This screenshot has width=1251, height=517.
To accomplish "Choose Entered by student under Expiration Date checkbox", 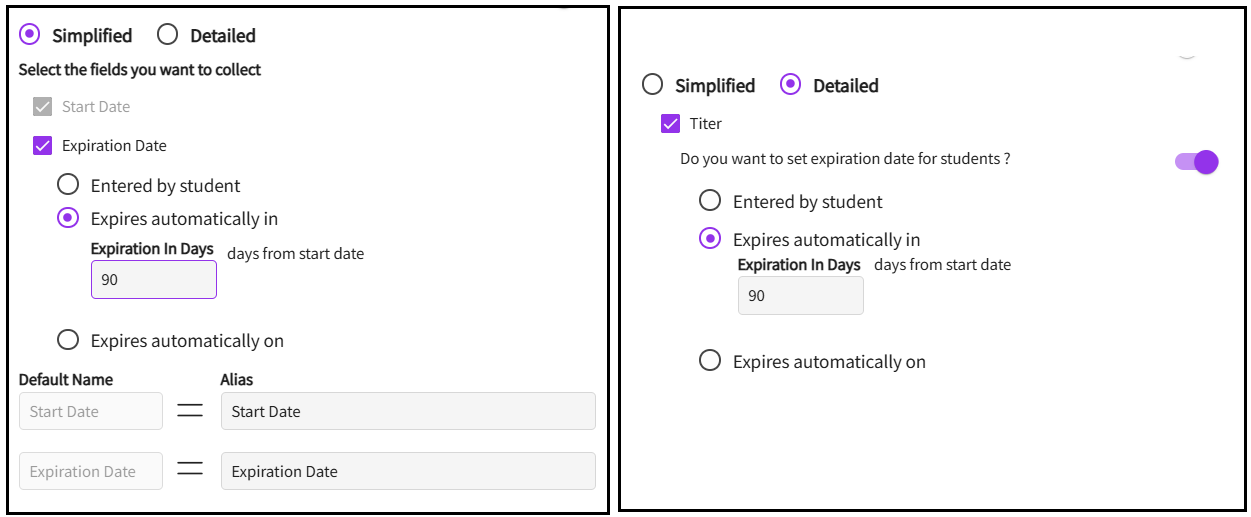I will (68, 185).
